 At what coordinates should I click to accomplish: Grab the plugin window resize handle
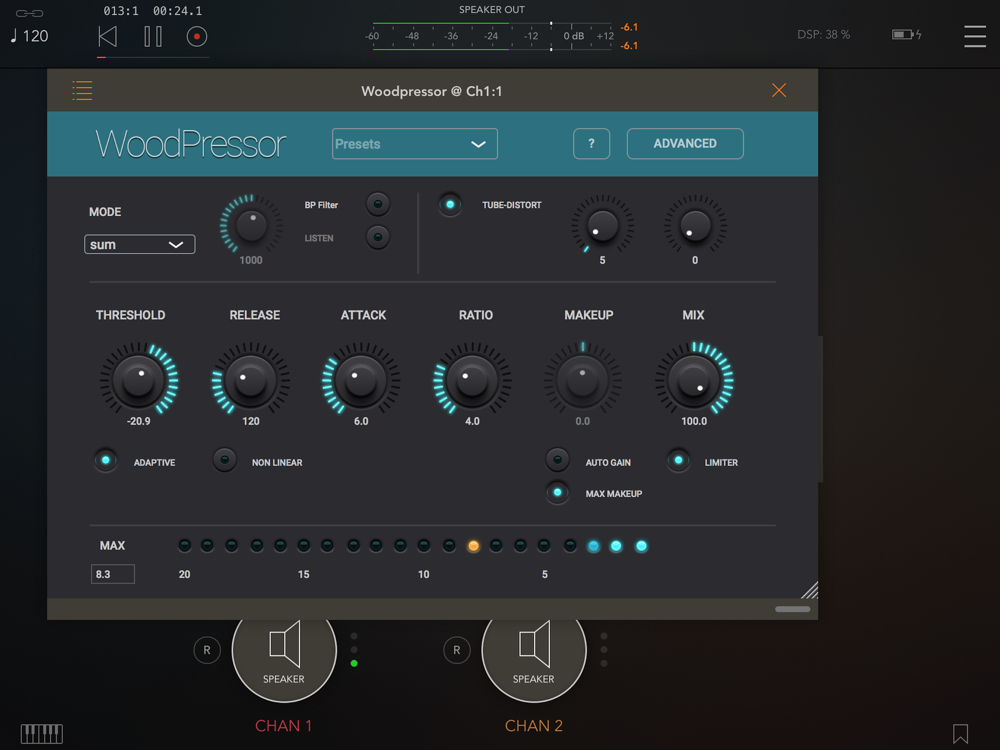[x=809, y=590]
